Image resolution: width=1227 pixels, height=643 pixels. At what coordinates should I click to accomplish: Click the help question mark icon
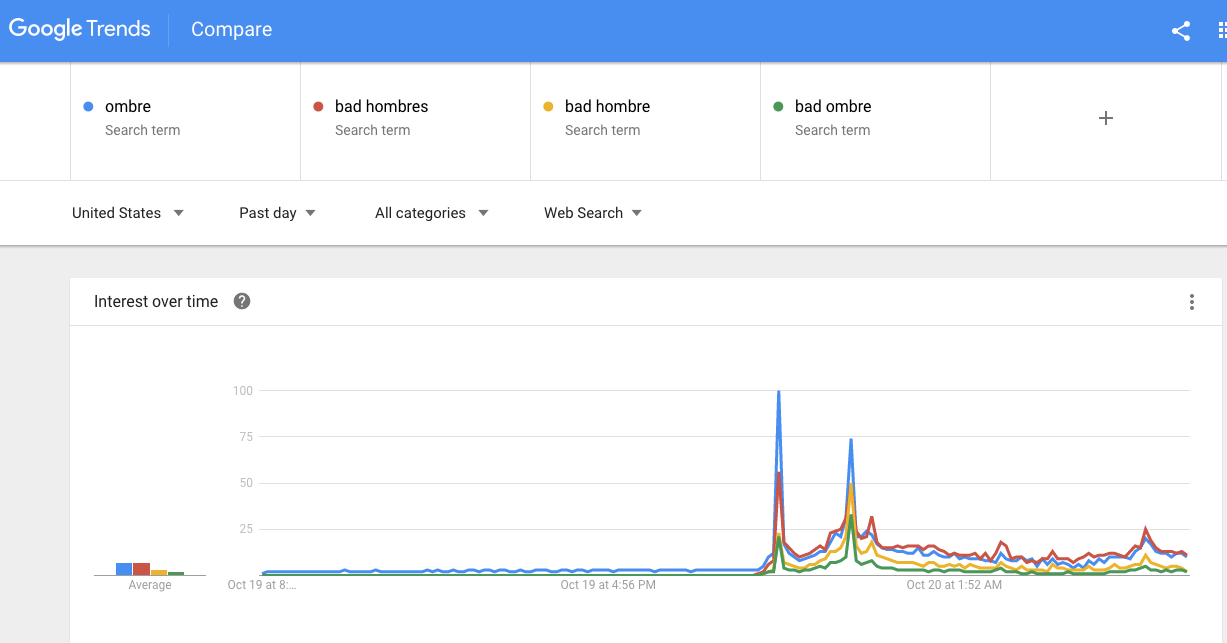point(241,300)
